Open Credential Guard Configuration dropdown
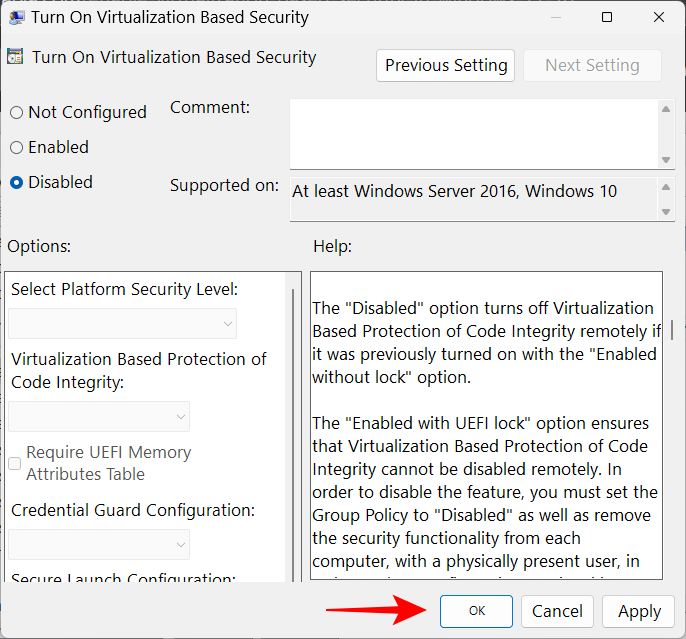 tap(100, 544)
